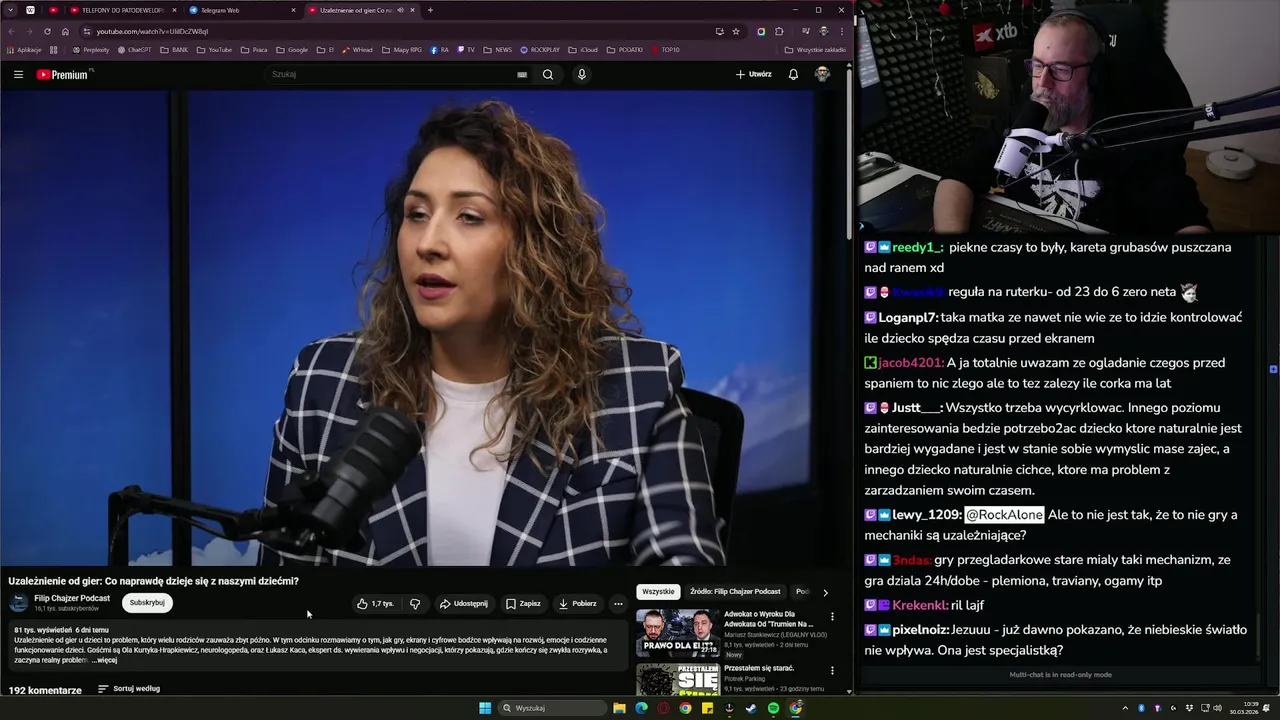The image size is (1280, 720).
Task: Open the Utwórz create menu
Action: (x=754, y=74)
